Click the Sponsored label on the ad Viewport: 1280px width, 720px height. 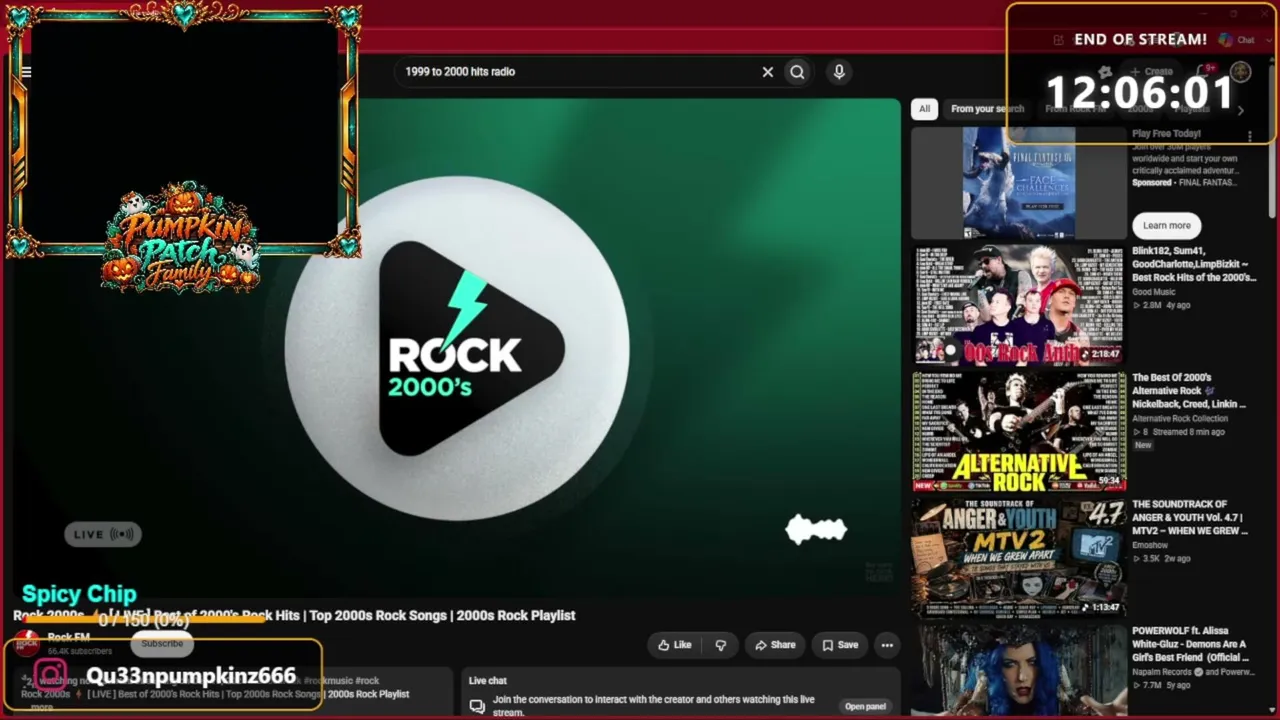(1152, 183)
